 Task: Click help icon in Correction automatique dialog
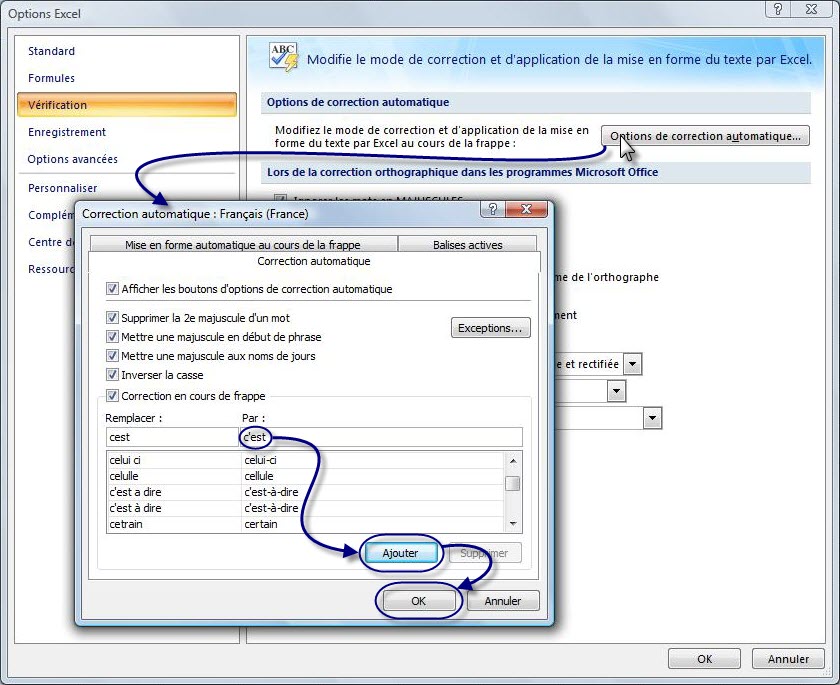[x=491, y=212]
